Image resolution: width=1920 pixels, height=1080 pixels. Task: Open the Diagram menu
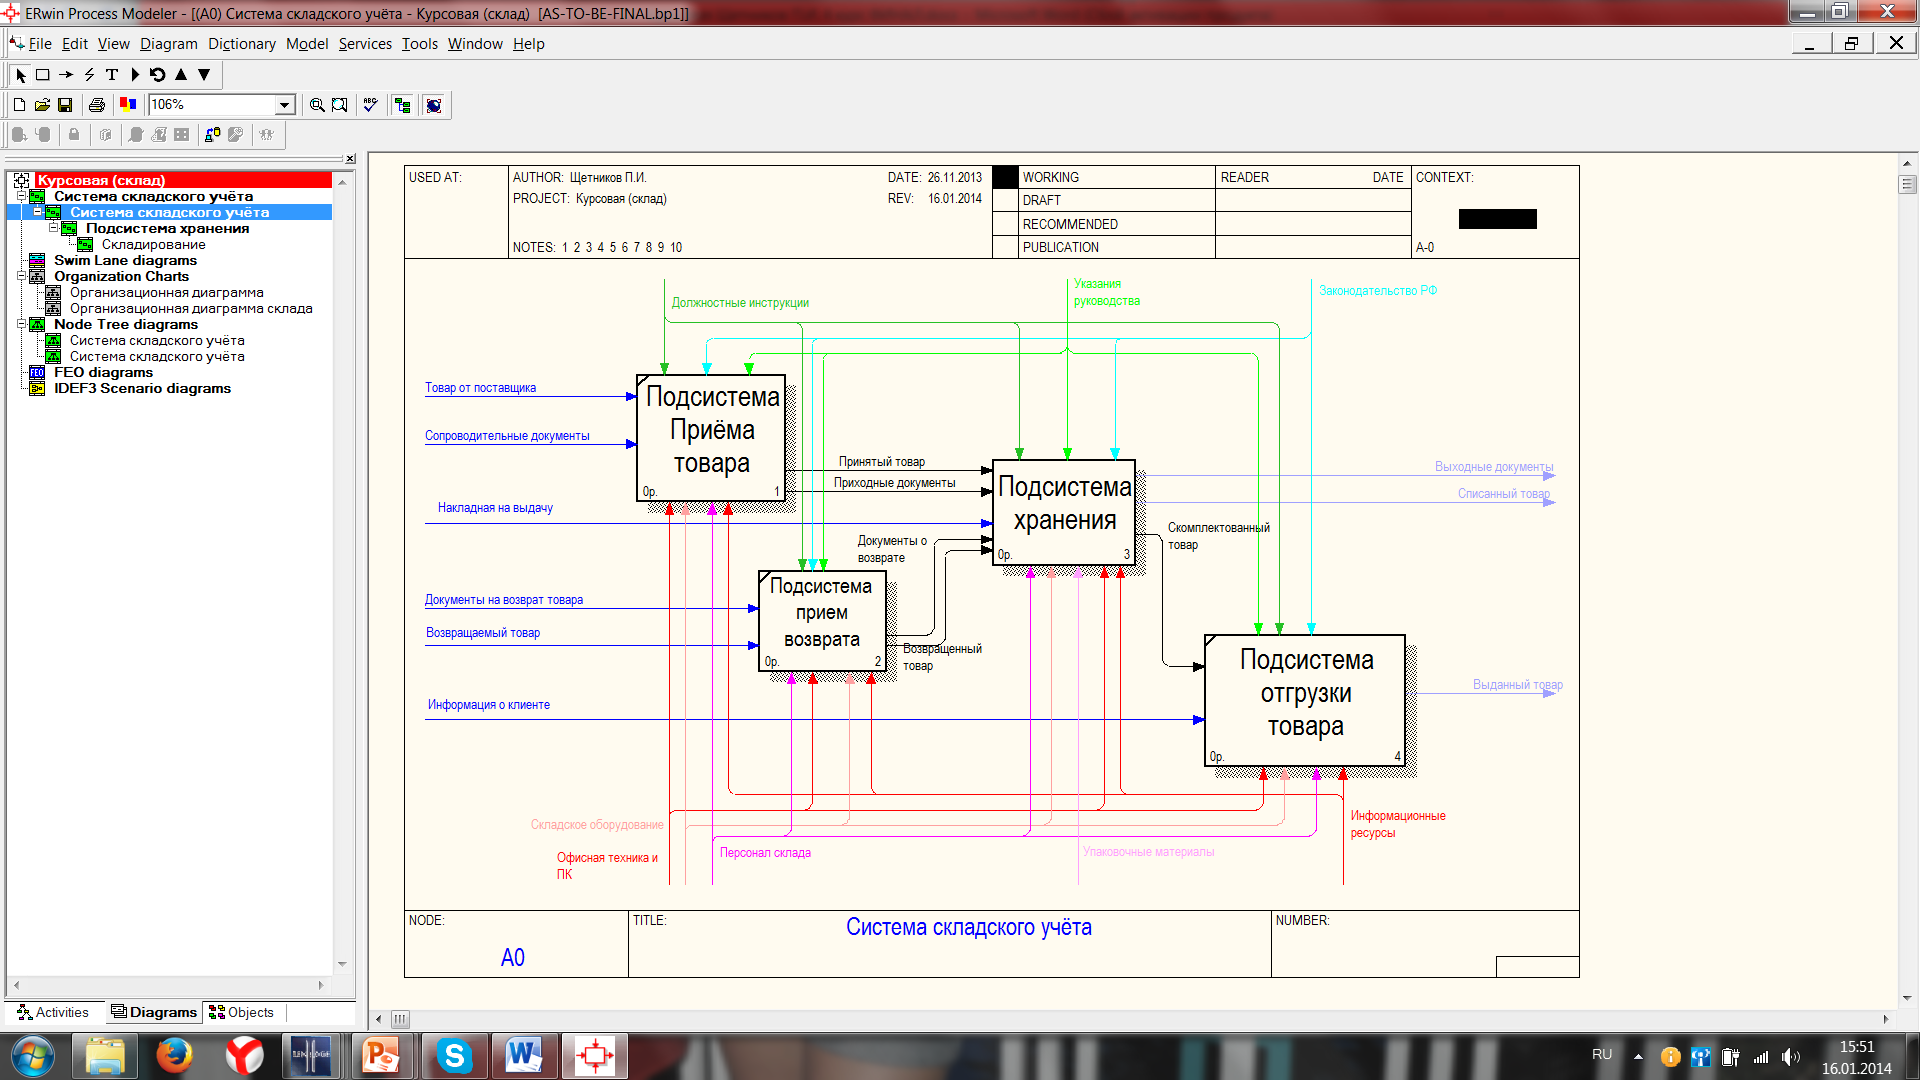pos(169,44)
